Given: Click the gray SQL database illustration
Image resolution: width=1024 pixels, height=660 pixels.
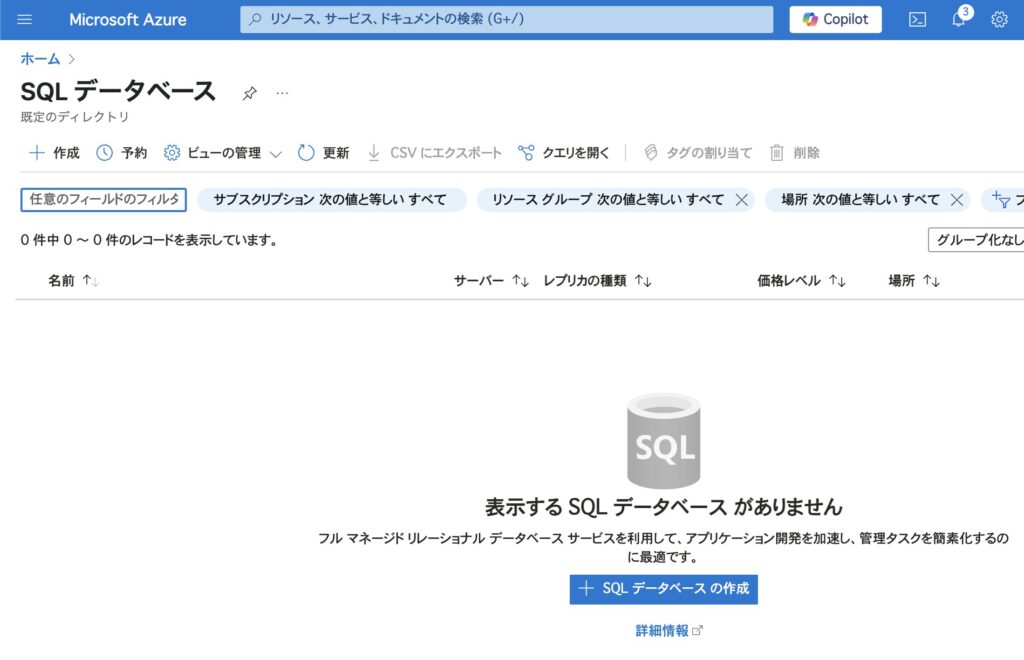Looking at the screenshot, I should [x=664, y=441].
